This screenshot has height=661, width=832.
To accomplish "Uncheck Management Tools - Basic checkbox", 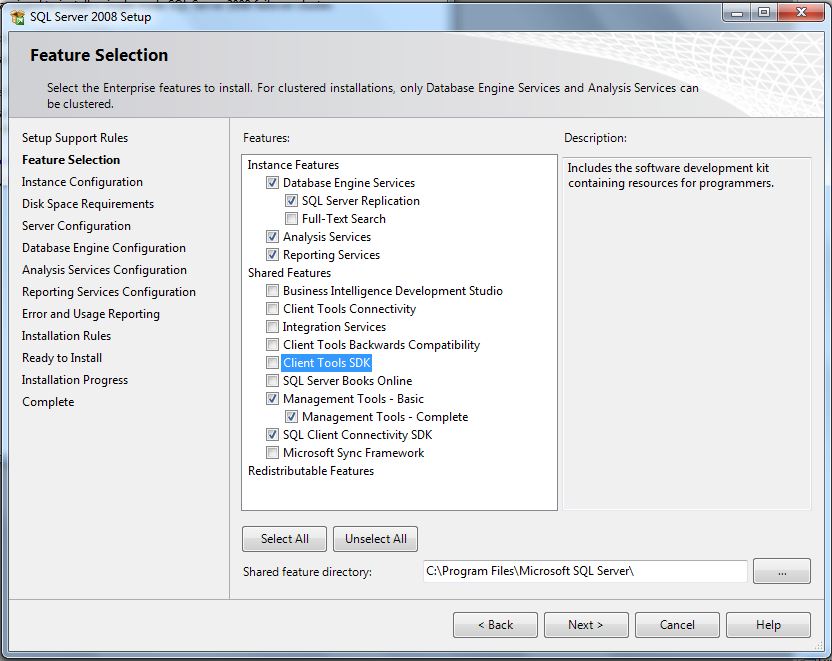I will pos(272,399).
